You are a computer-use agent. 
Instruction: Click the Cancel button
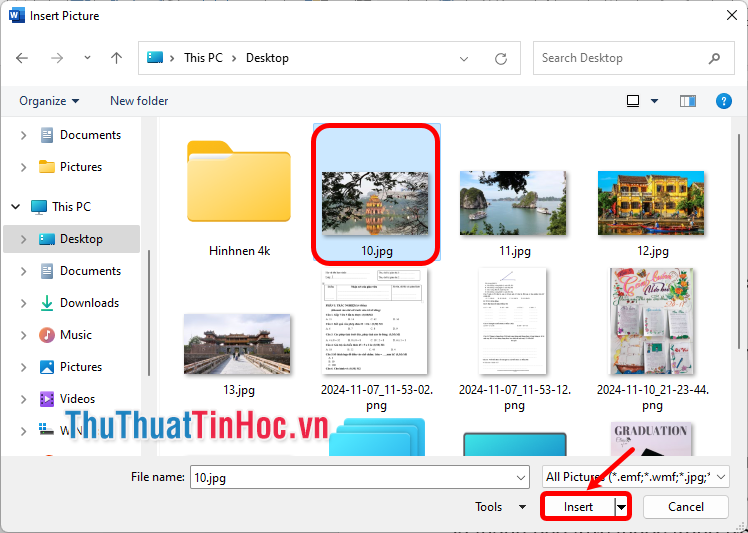(686, 507)
